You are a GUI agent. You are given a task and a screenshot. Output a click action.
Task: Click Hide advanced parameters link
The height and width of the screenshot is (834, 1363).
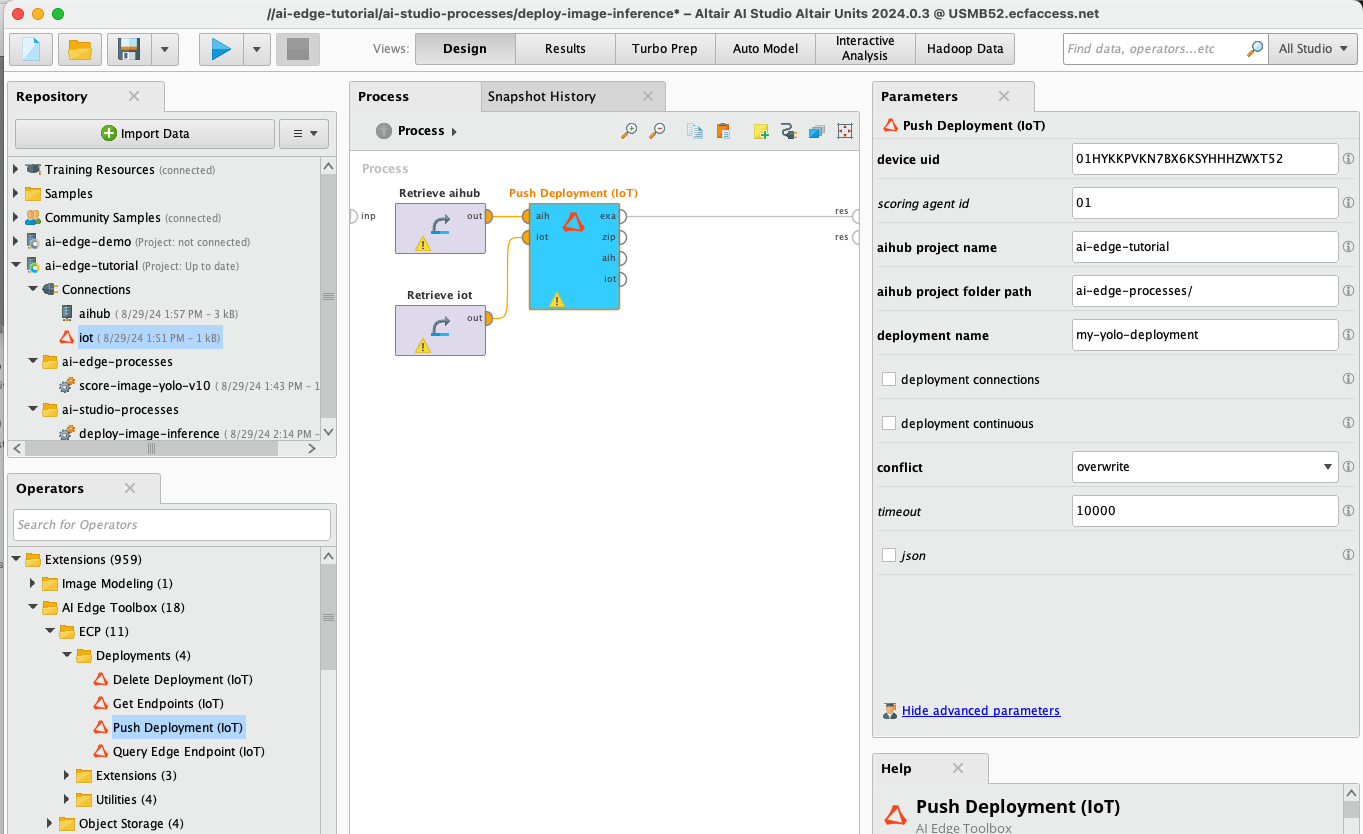(x=980, y=710)
